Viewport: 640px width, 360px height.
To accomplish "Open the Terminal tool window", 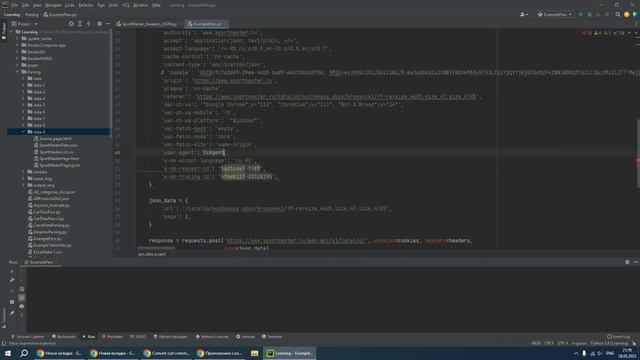I will 272,337.
